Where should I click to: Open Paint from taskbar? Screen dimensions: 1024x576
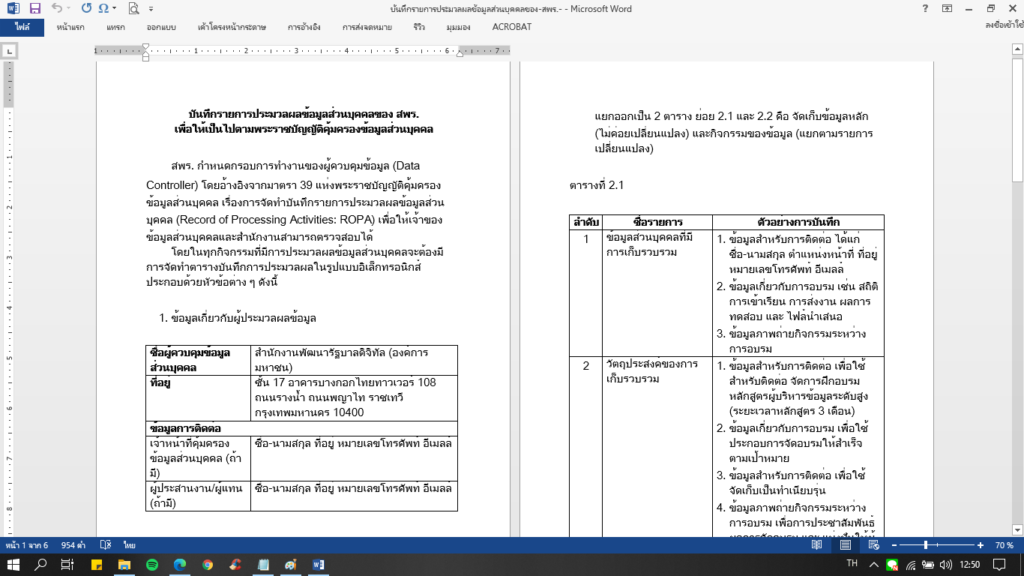291,565
